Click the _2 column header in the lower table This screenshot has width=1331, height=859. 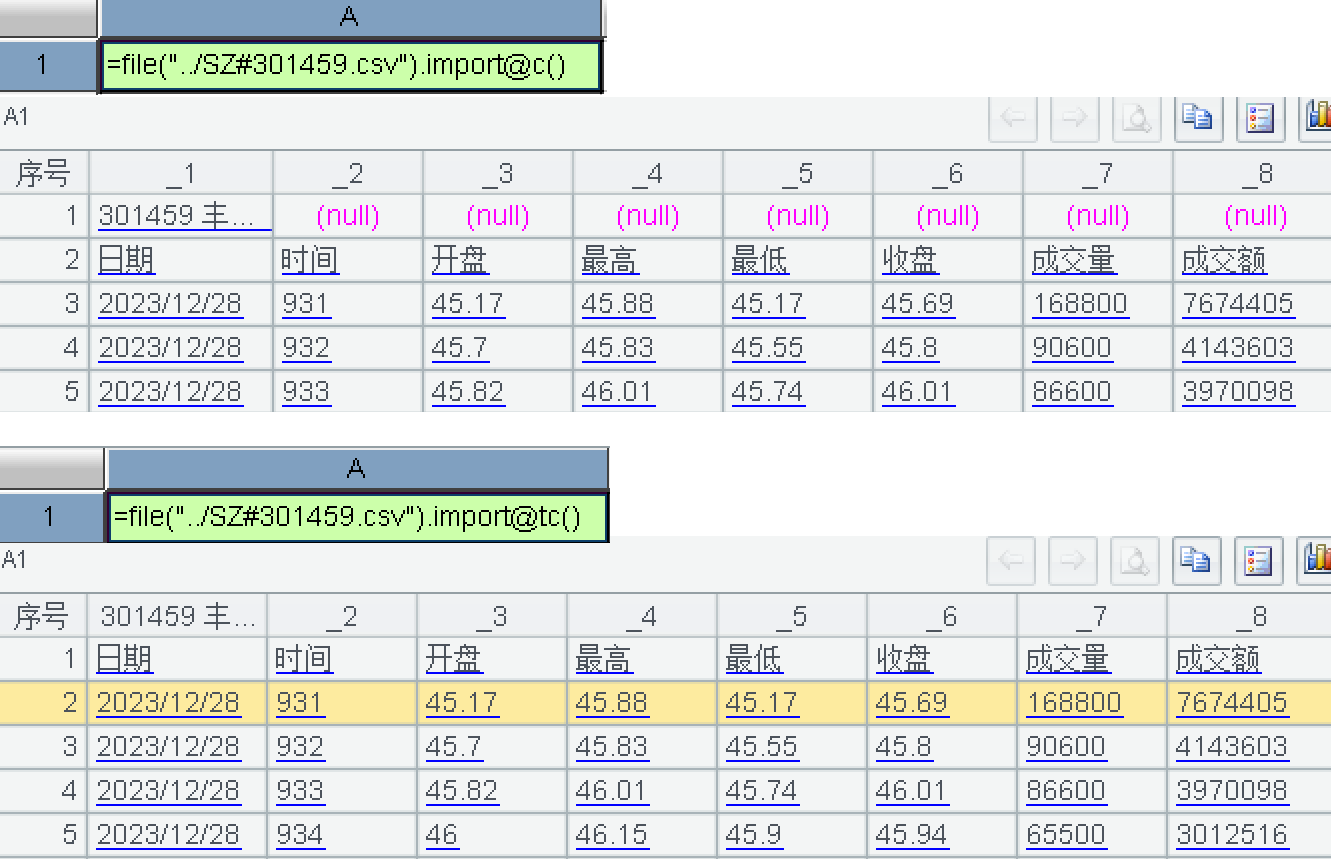[342, 616]
